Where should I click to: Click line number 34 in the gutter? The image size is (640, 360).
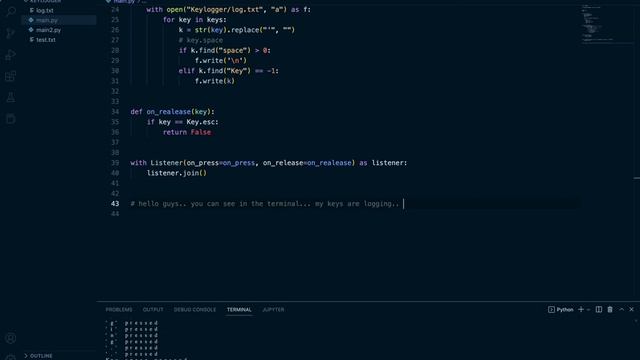115,111
